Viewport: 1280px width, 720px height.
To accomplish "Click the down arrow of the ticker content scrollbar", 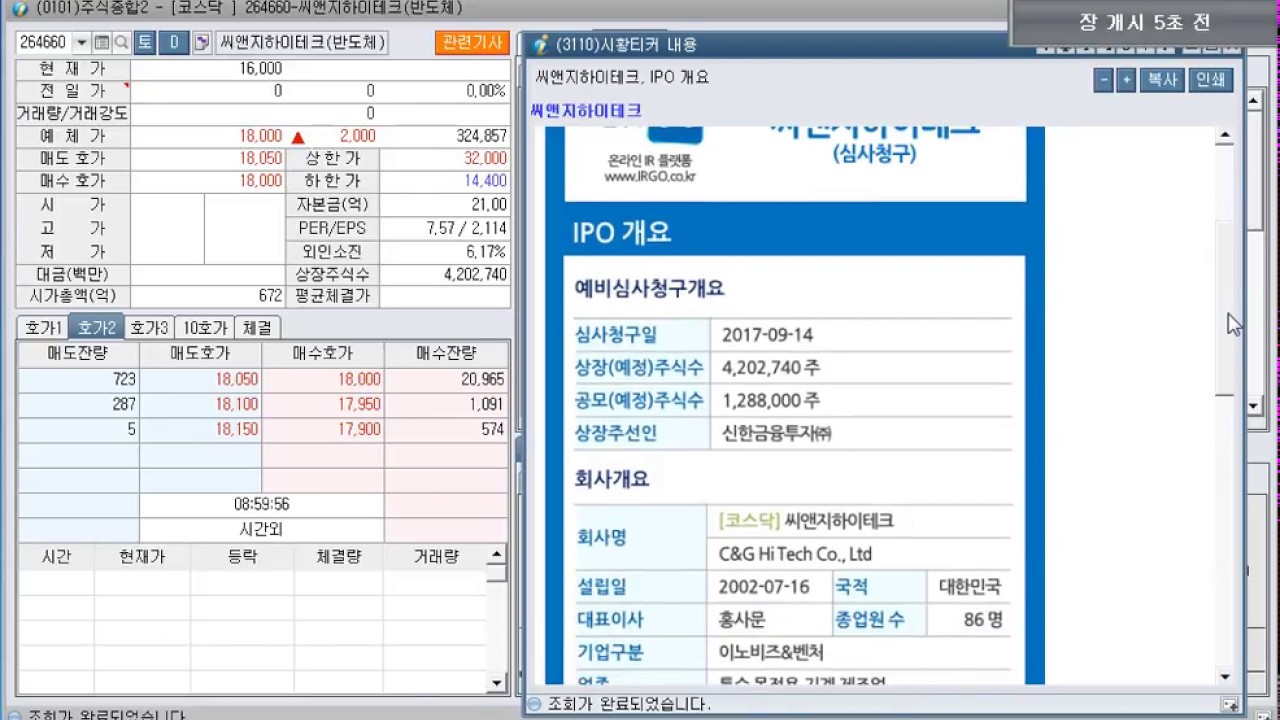I will coord(1224,677).
